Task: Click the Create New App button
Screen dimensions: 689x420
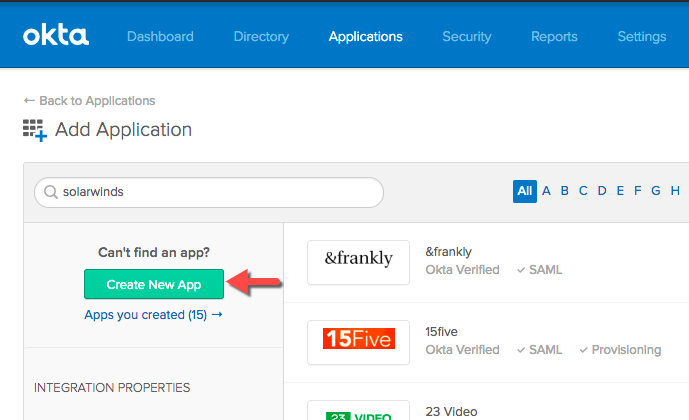Action: coord(154,284)
